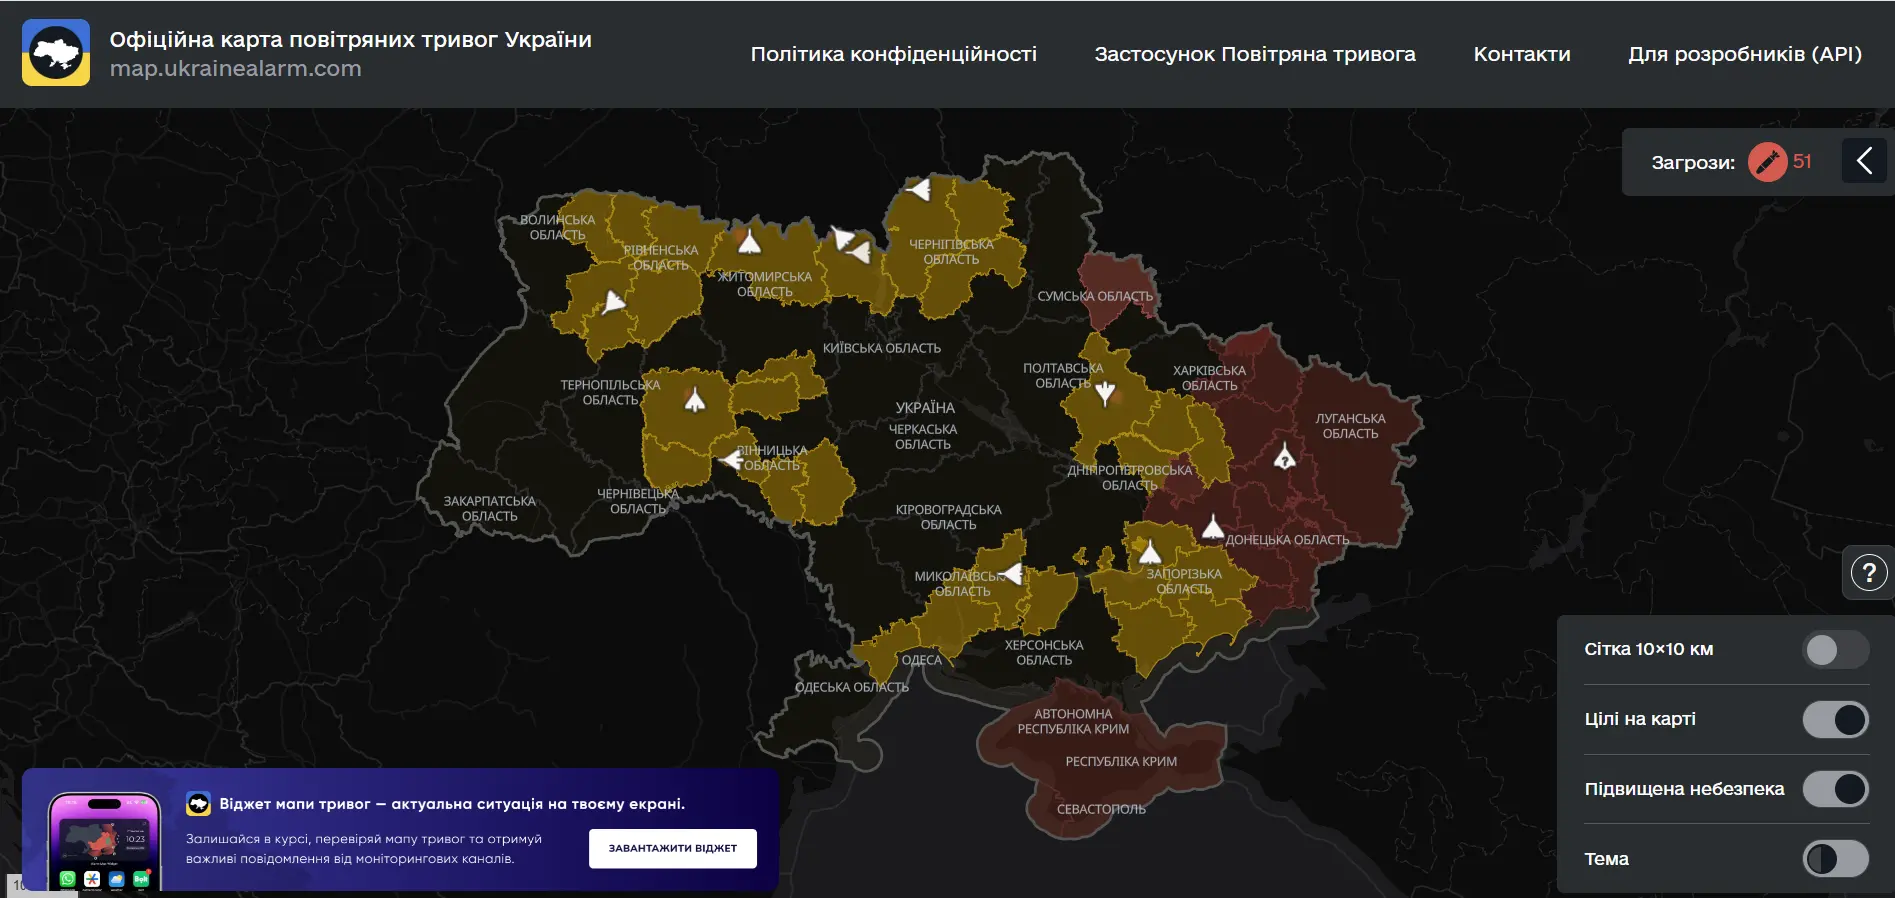Select the ХАРКІВСЬКА ОБЛАСТЬ map label
This screenshot has height=898, width=1895.
[x=1210, y=378]
